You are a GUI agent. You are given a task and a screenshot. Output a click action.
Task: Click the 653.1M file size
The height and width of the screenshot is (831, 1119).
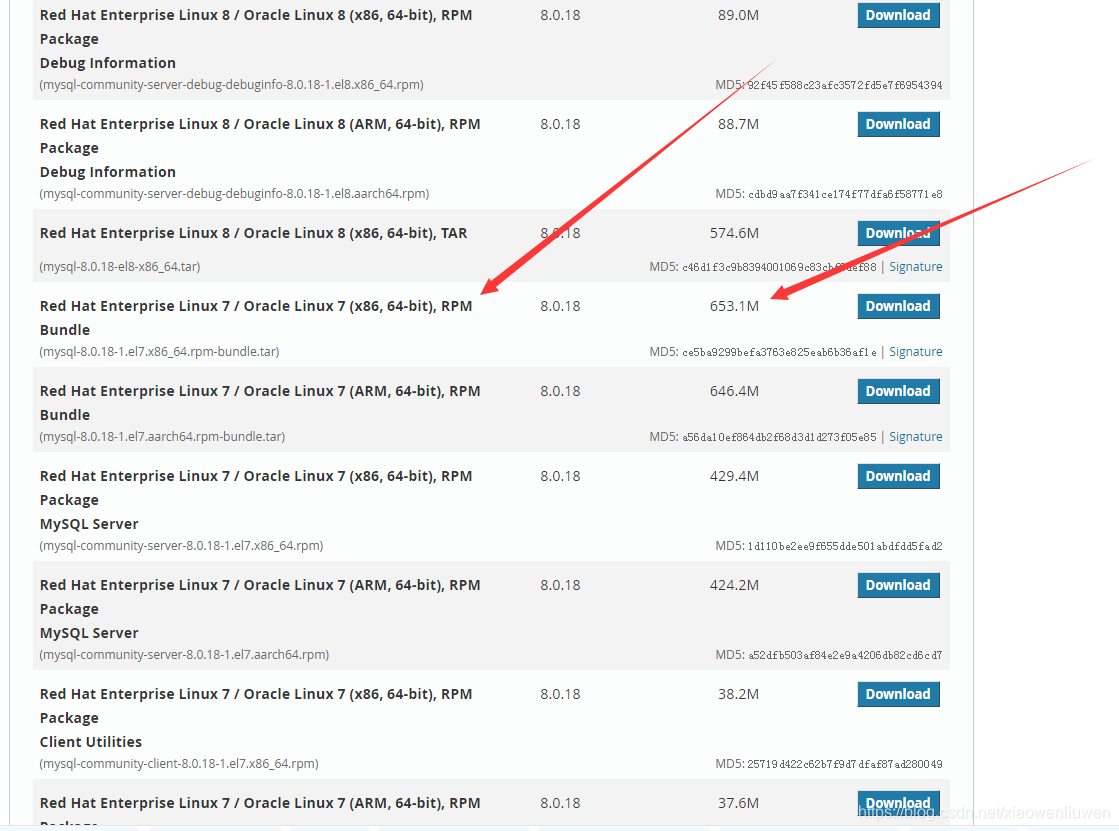(x=734, y=306)
